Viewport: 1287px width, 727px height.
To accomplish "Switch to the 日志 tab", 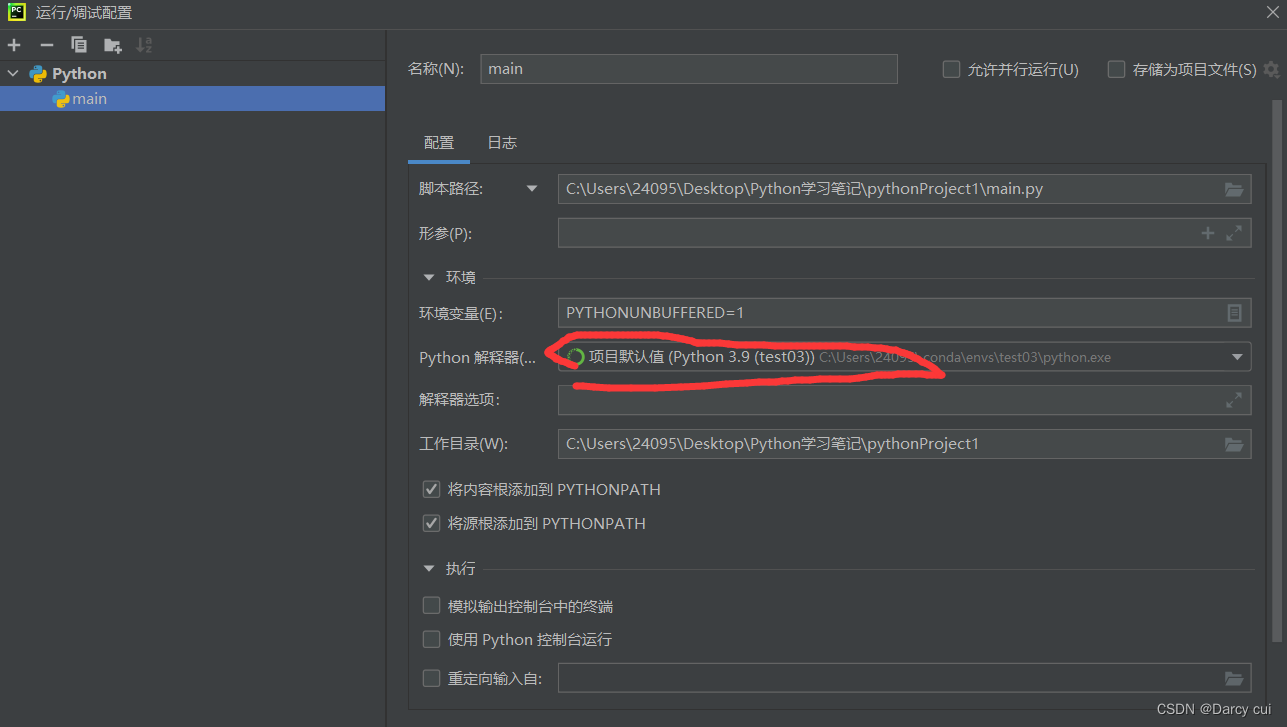I will coord(502,143).
